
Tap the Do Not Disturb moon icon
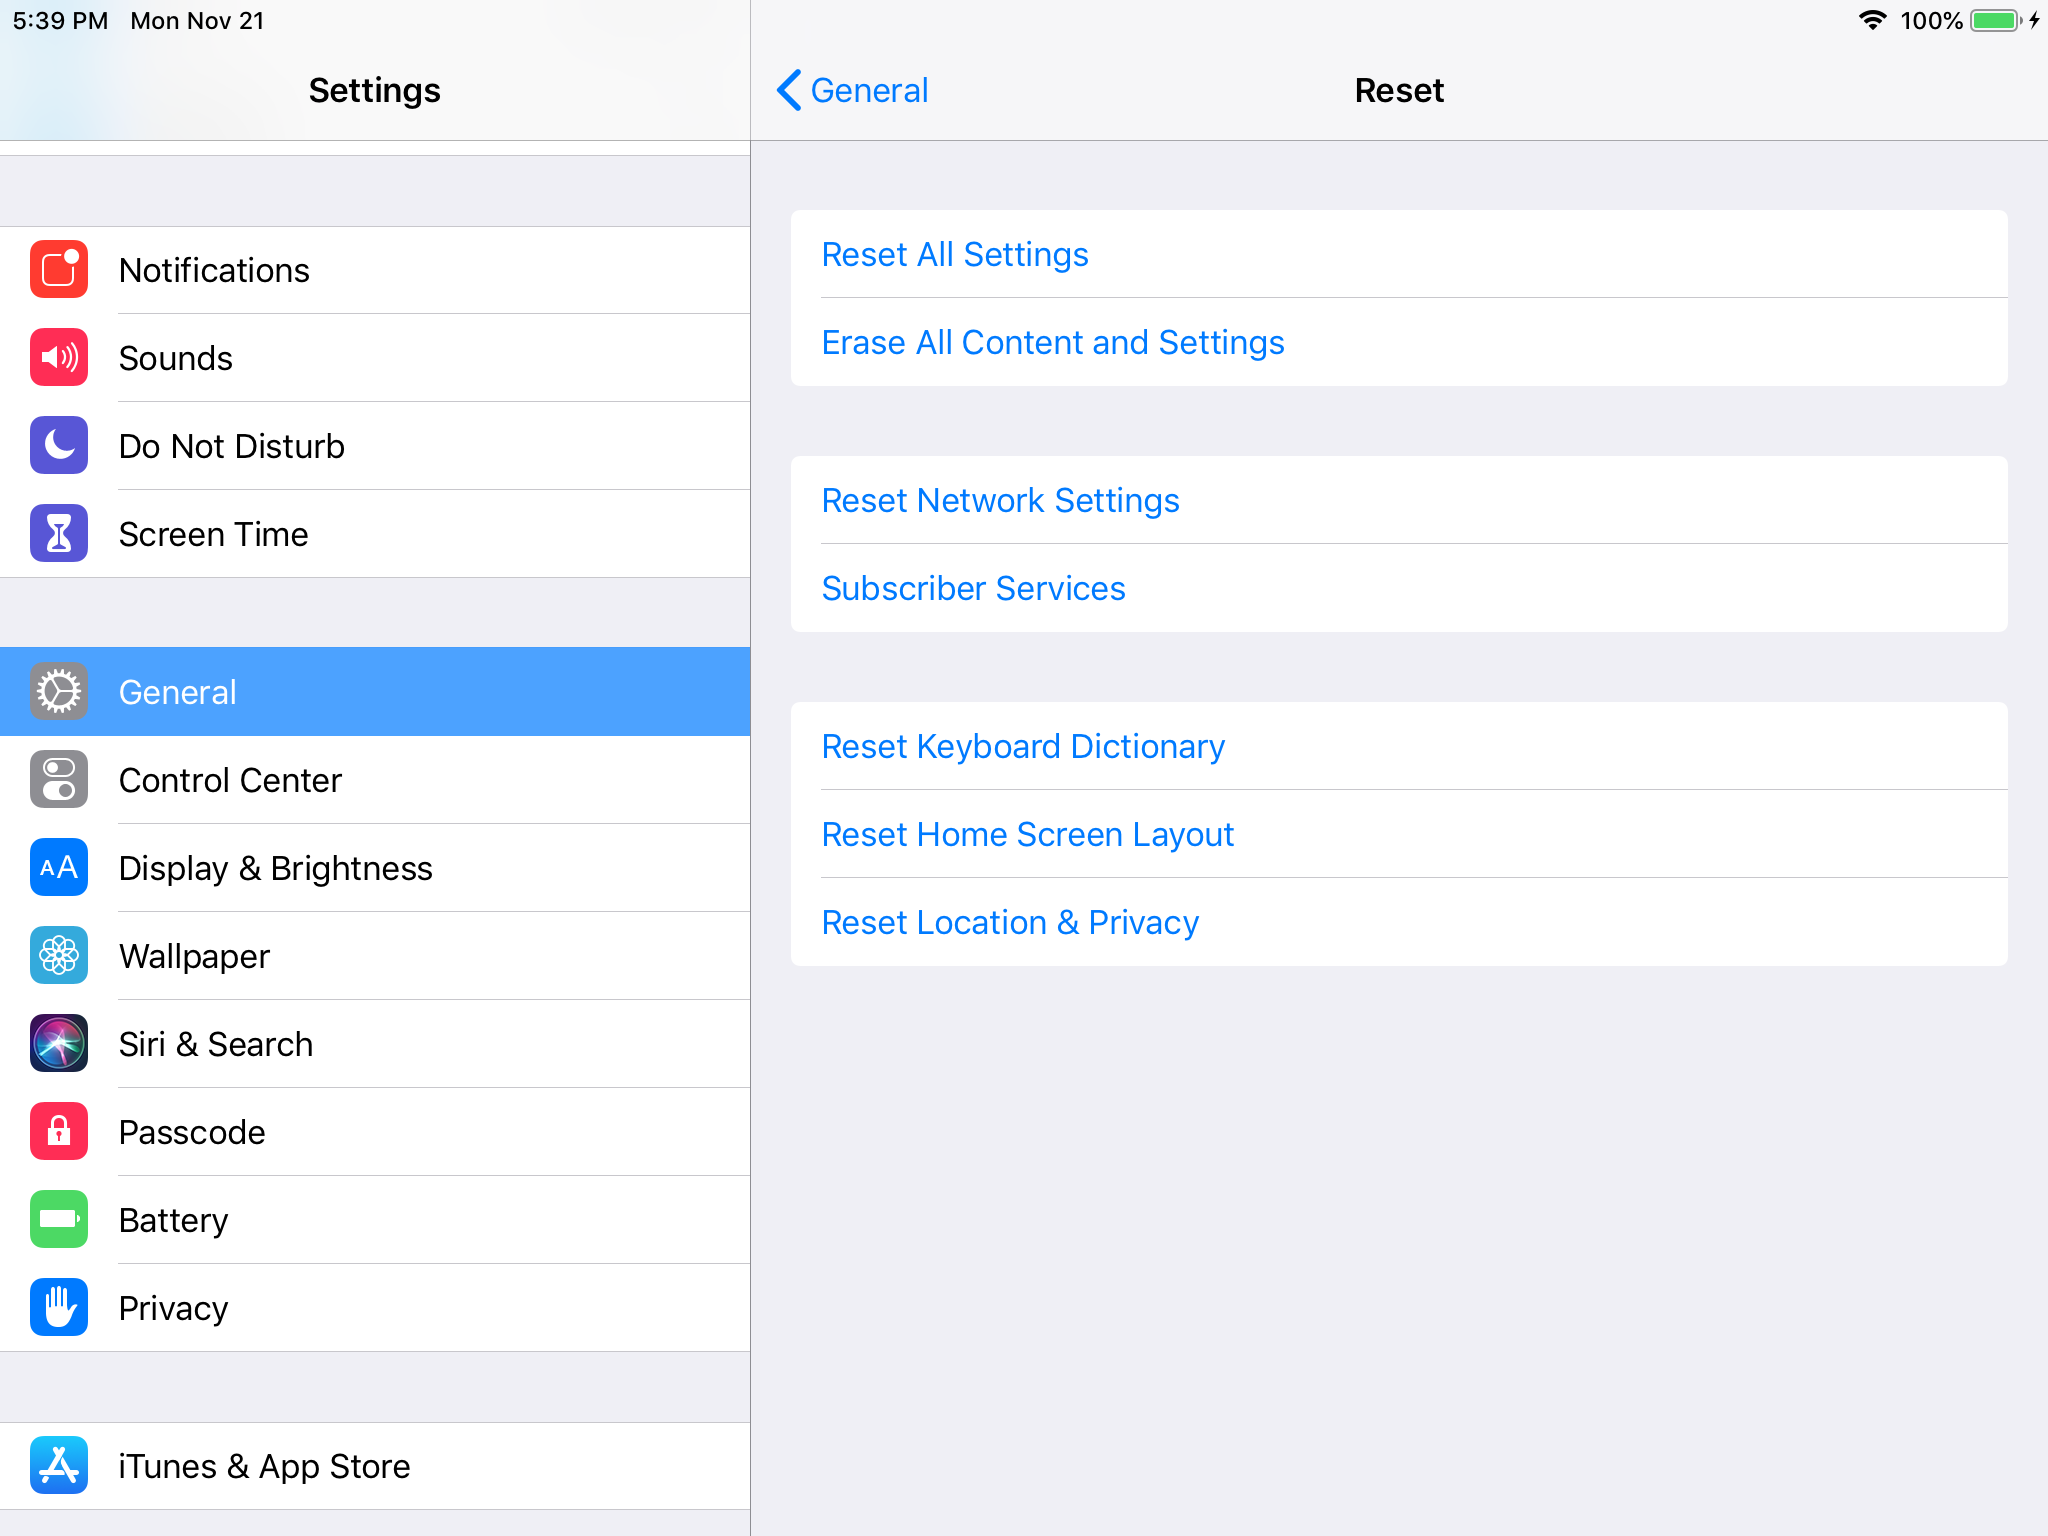[59, 446]
